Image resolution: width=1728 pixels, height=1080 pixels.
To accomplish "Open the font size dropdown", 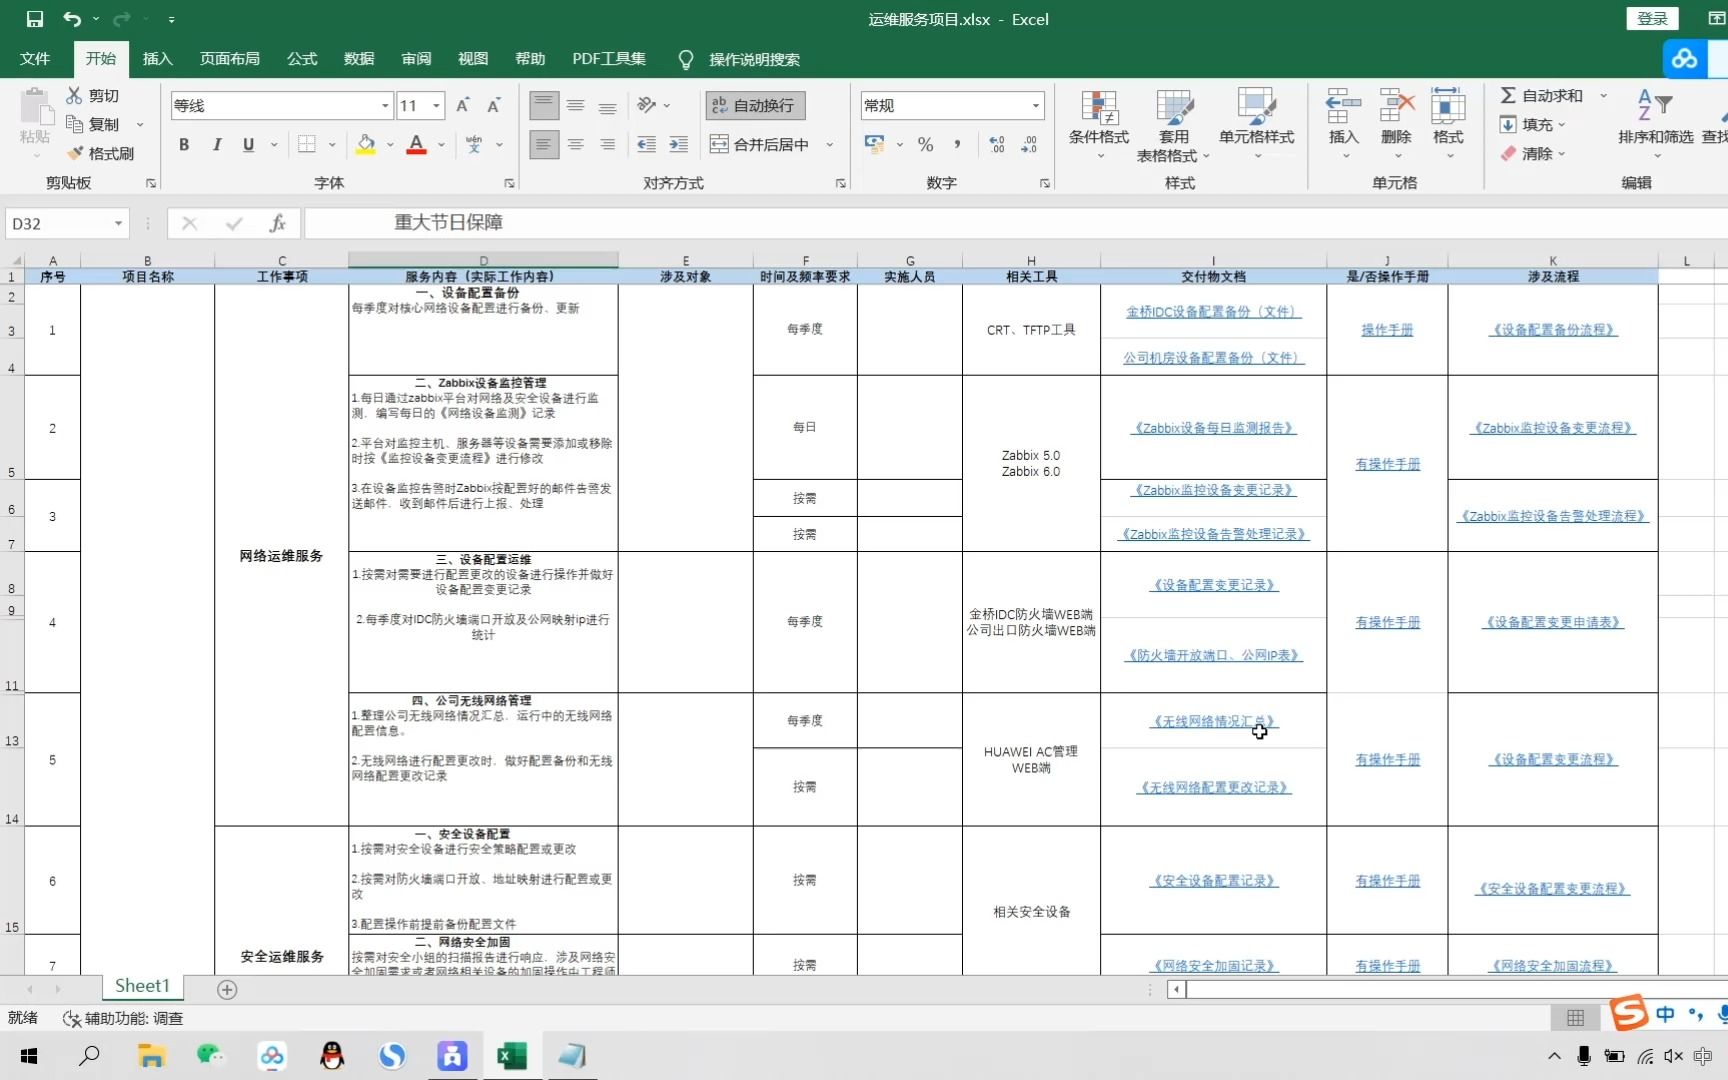I will [x=437, y=105].
